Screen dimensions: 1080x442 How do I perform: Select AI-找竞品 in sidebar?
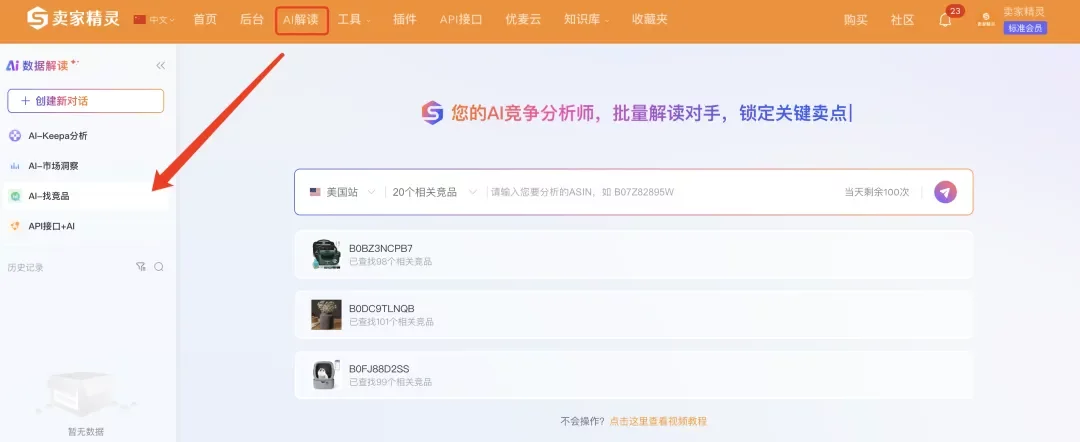(49, 196)
